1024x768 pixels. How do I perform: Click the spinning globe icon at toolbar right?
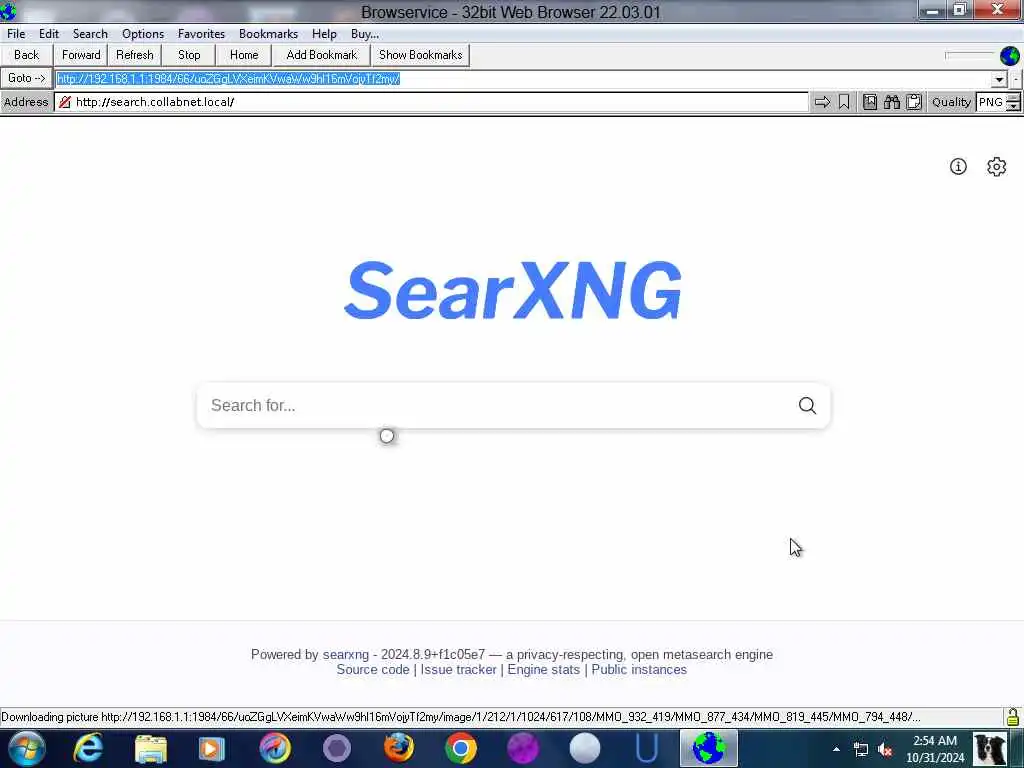(x=1010, y=56)
